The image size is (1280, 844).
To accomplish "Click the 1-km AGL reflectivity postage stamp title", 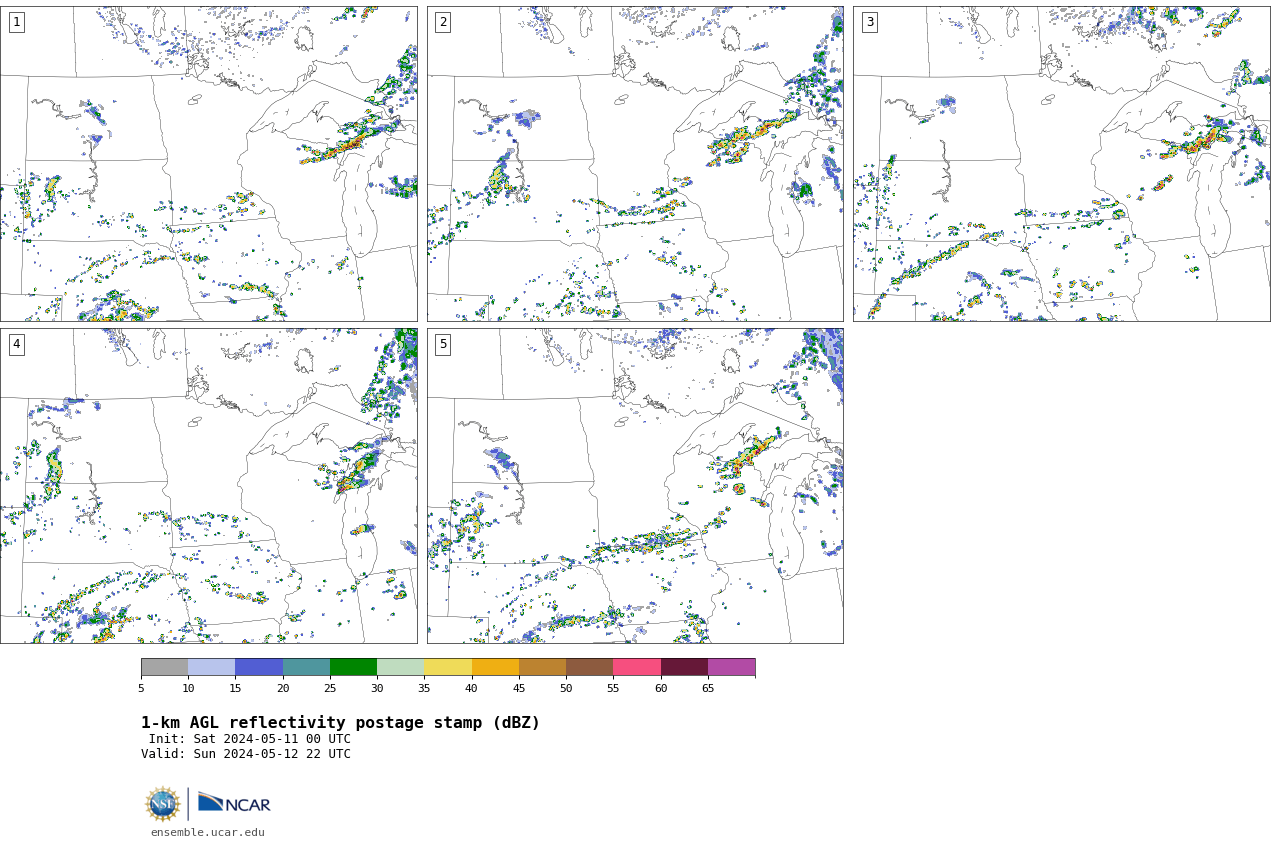I will [x=340, y=723].
